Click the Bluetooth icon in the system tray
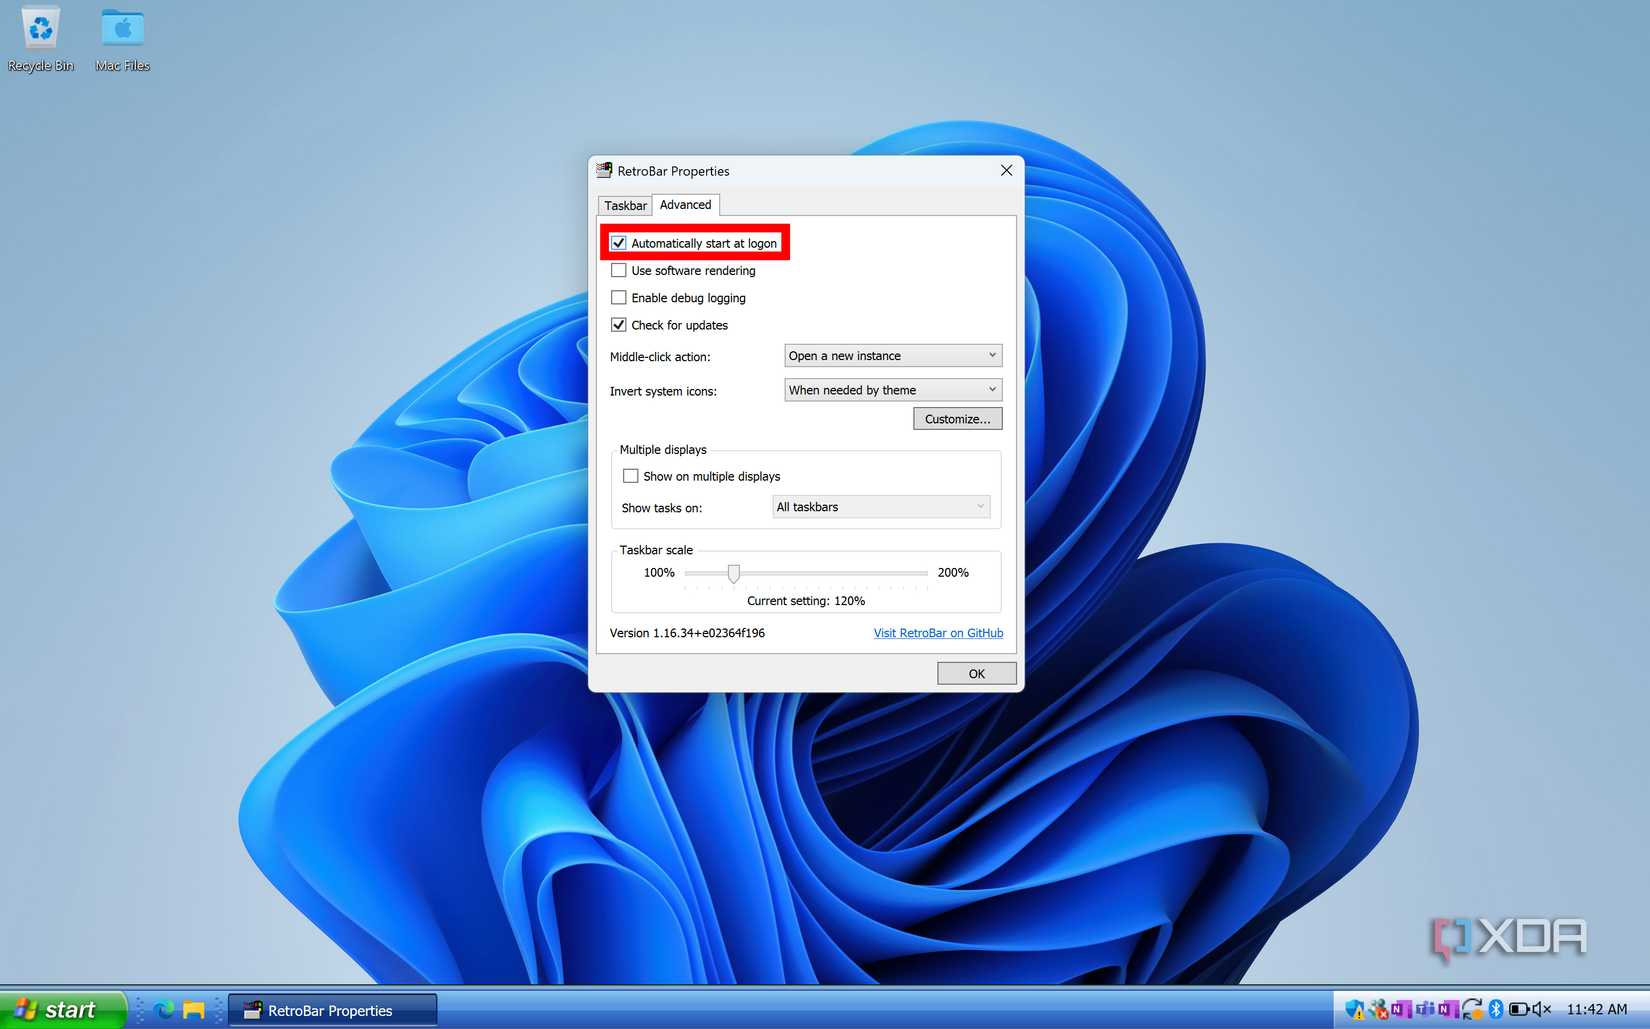 tap(1497, 1010)
